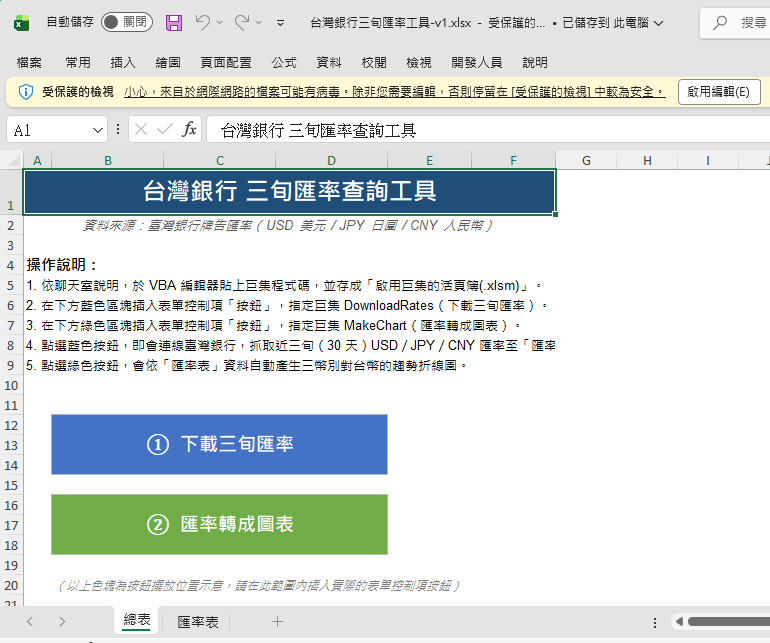
Task: Click previous sheet navigation arrow
Action: [x=30, y=621]
